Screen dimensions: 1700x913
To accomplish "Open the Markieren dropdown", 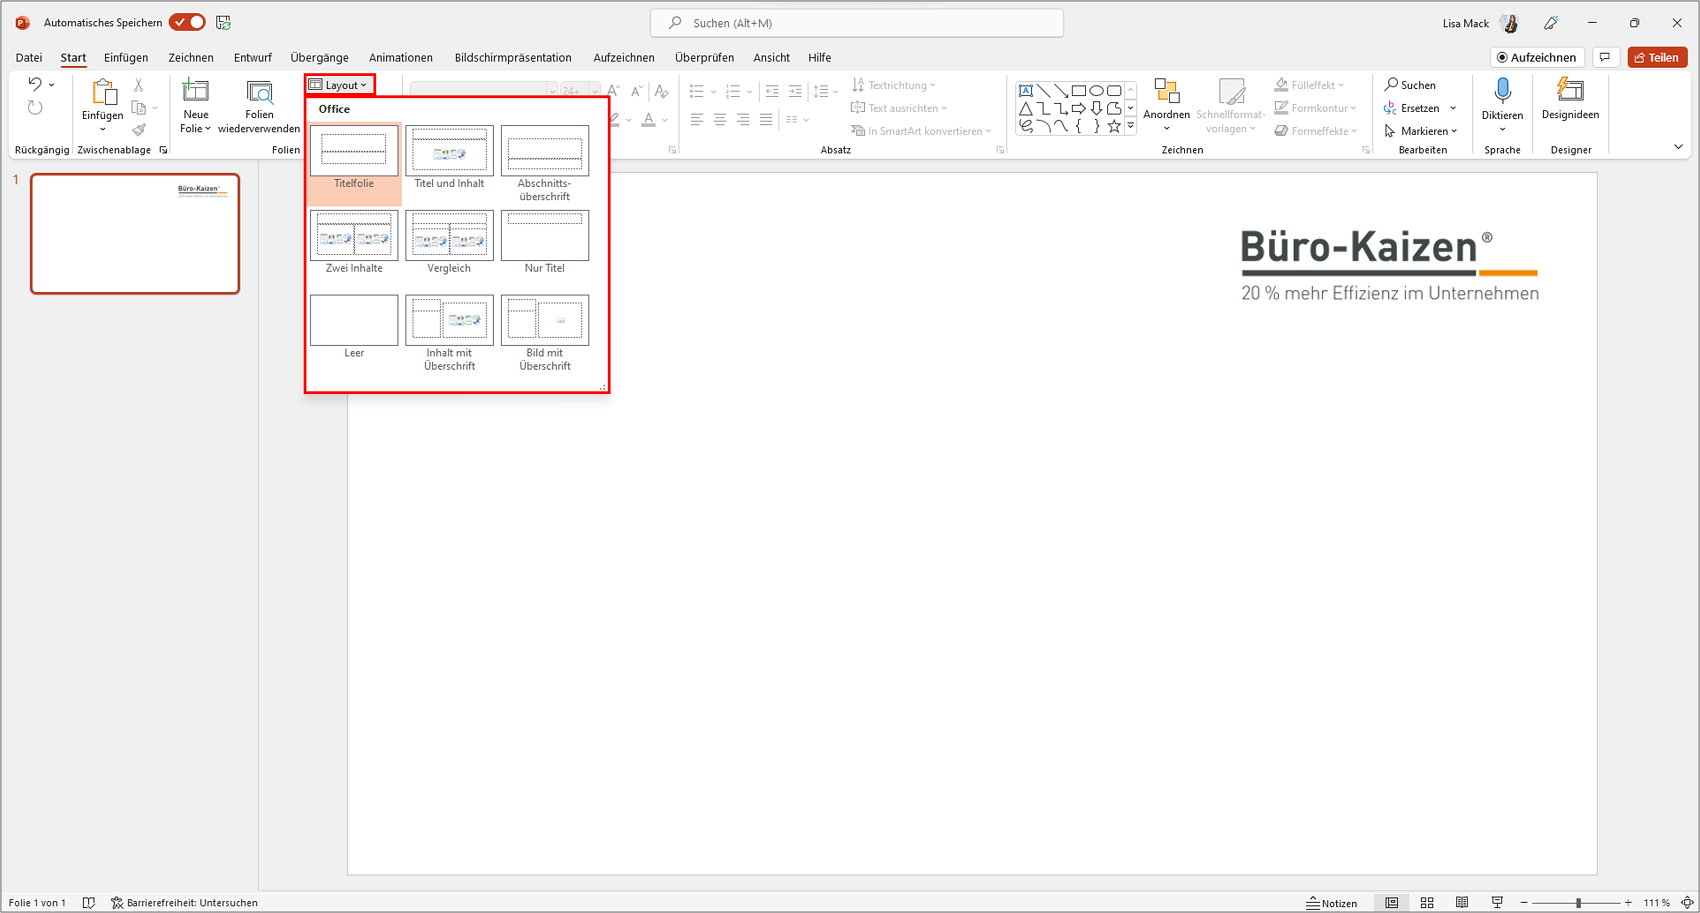I will point(1421,131).
